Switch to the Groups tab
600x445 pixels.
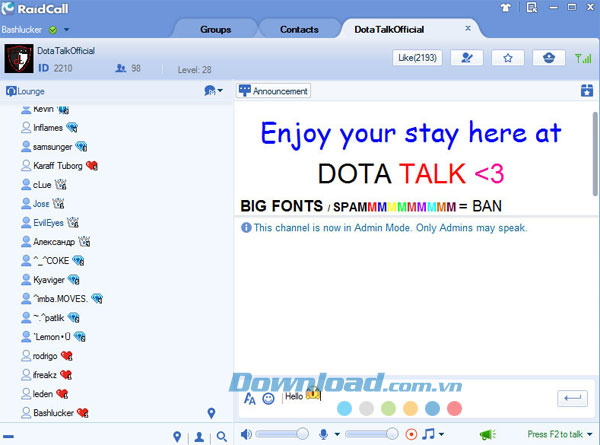pyautogui.click(x=216, y=29)
